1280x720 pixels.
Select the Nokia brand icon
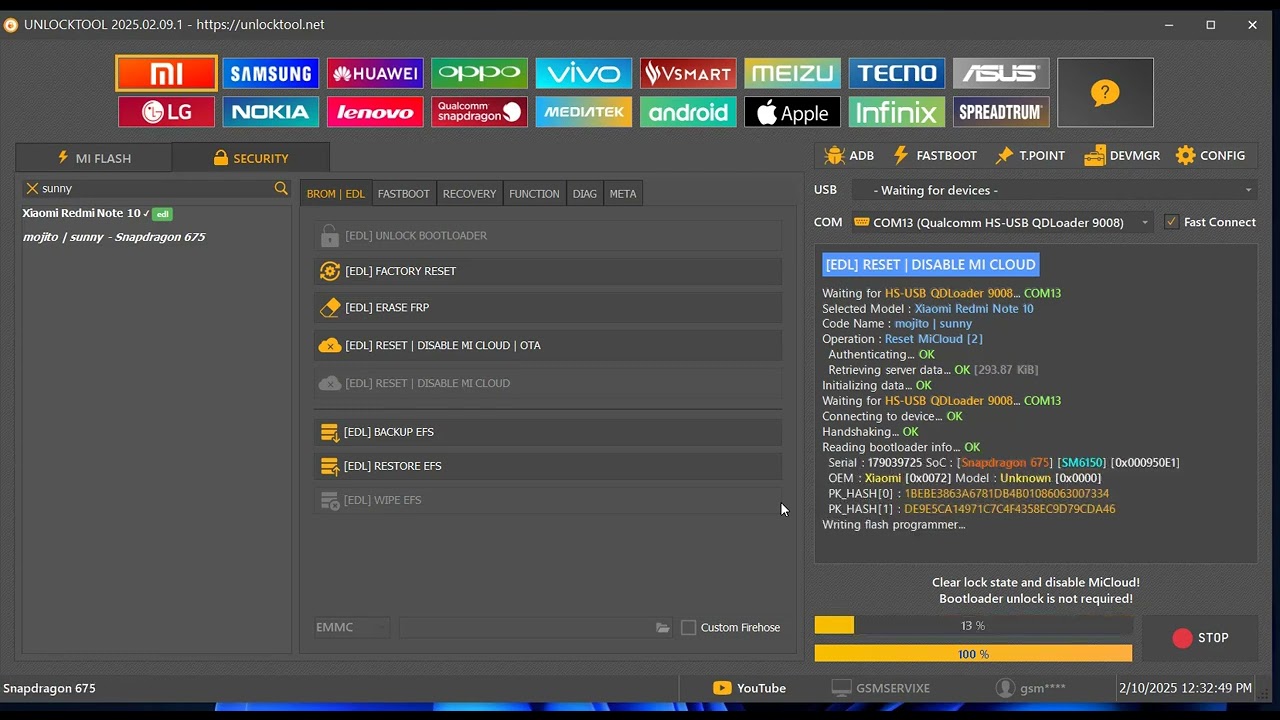271,112
